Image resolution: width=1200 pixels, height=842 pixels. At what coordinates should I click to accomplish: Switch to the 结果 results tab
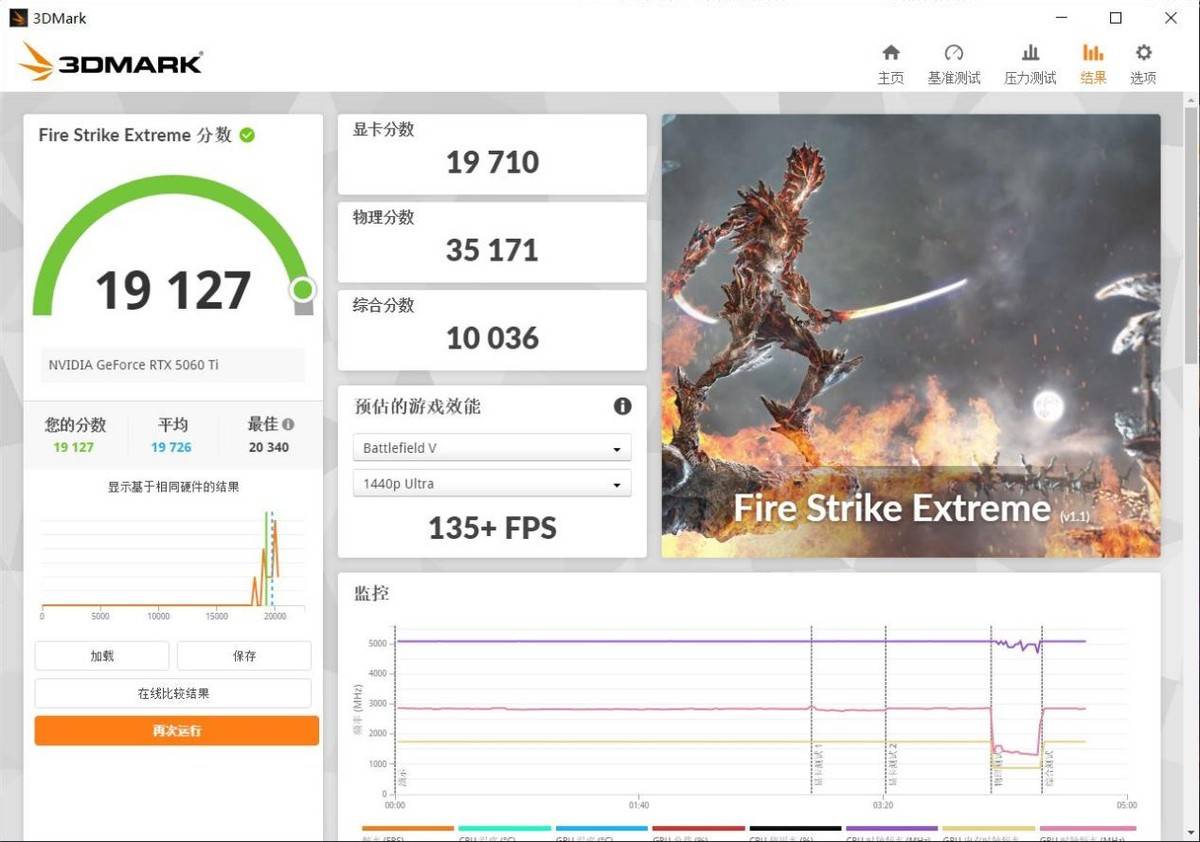click(1093, 64)
